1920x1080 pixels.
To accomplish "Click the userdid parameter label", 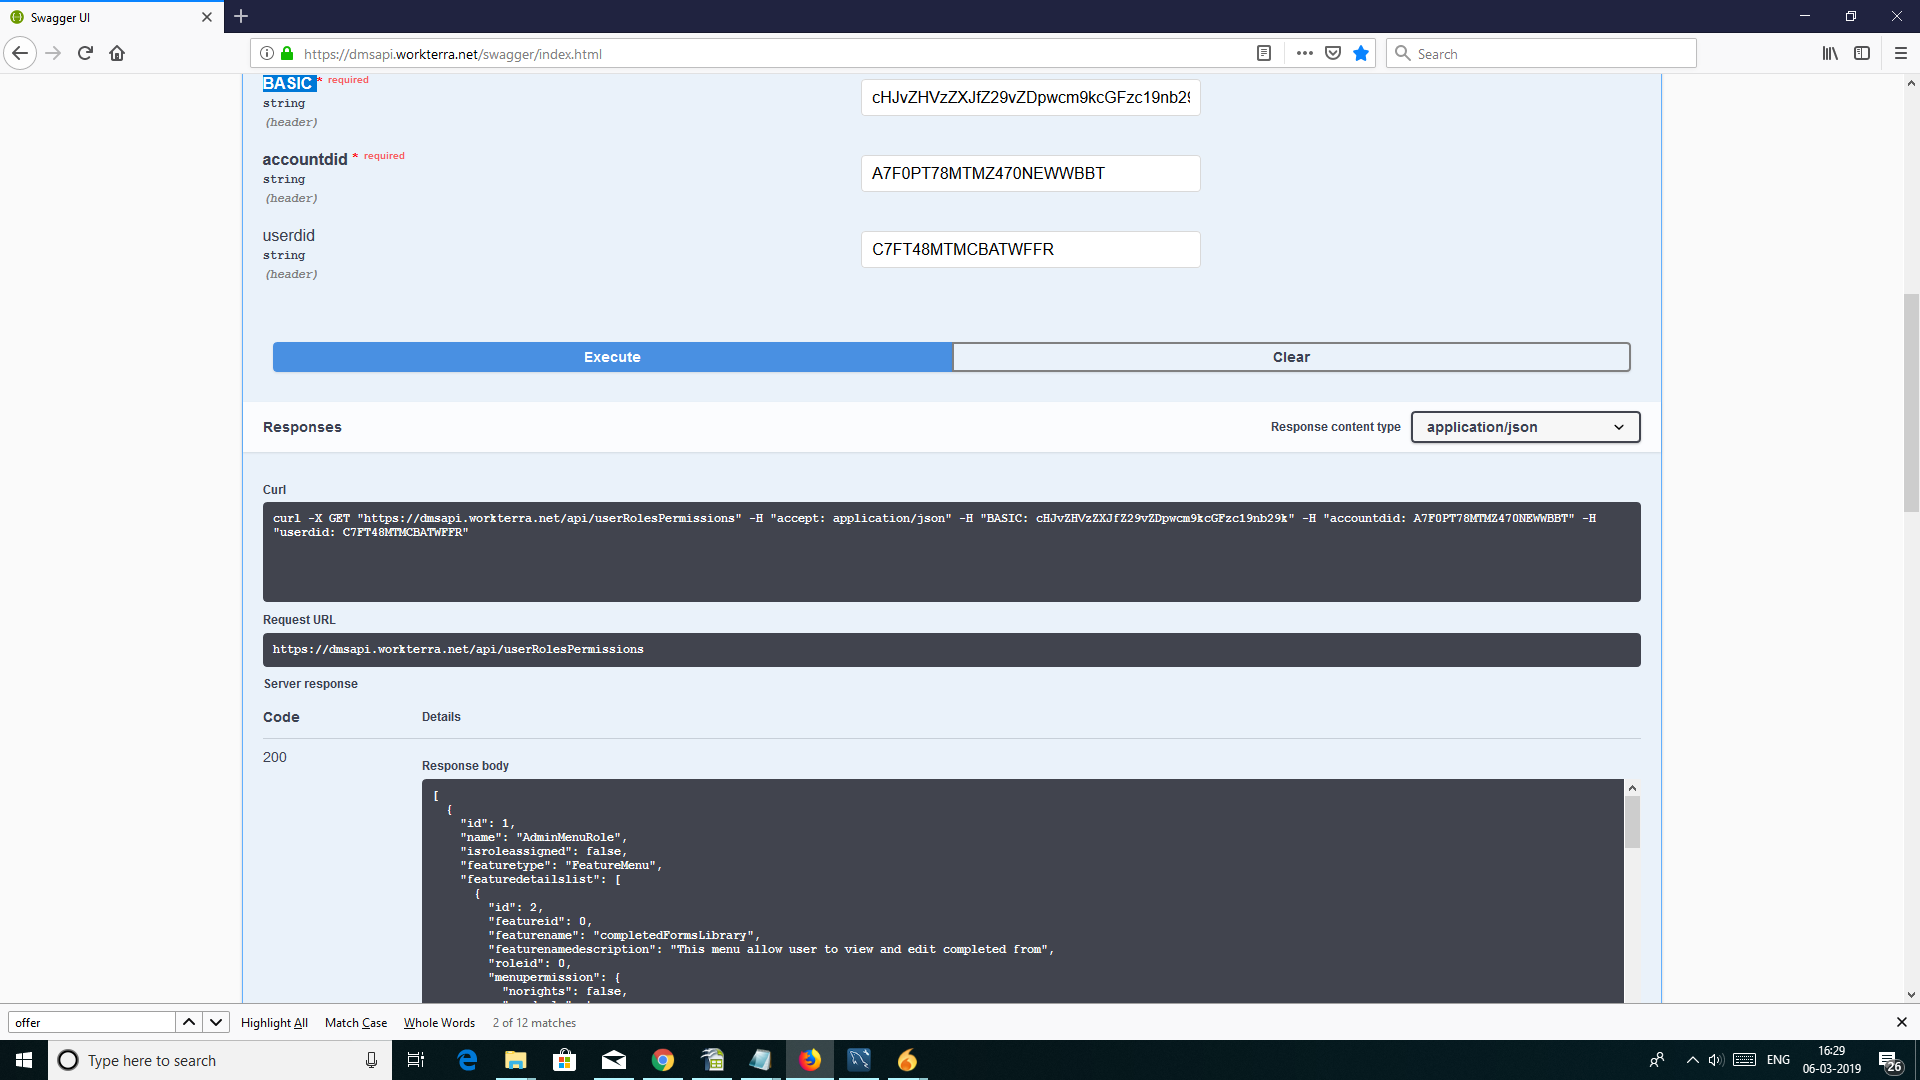I will 289,235.
